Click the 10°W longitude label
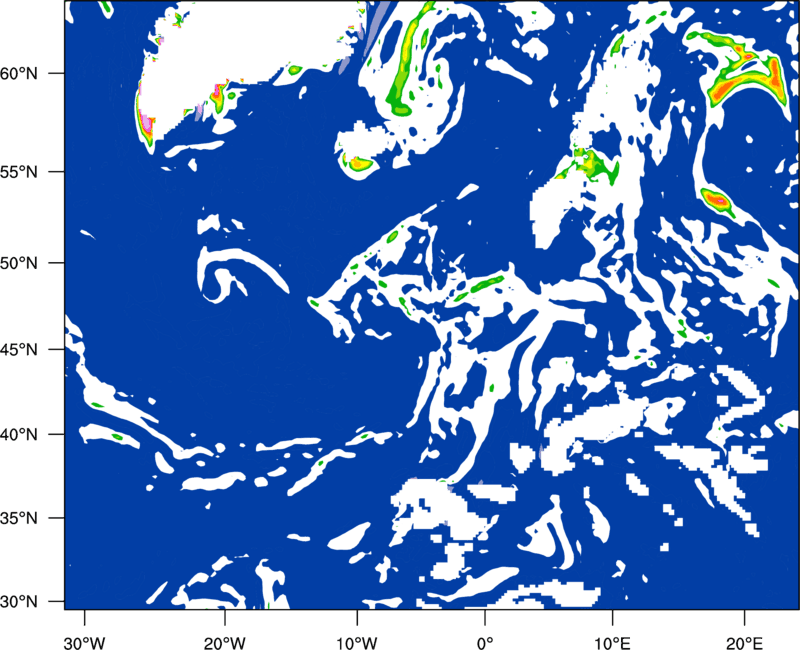The height and width of the screenshot is (650, 800). [357, 643]
